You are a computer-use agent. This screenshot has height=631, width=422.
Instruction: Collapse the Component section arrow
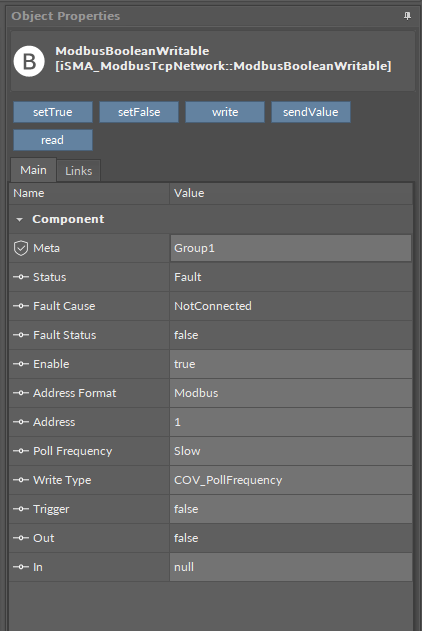(x=19, y=219)
